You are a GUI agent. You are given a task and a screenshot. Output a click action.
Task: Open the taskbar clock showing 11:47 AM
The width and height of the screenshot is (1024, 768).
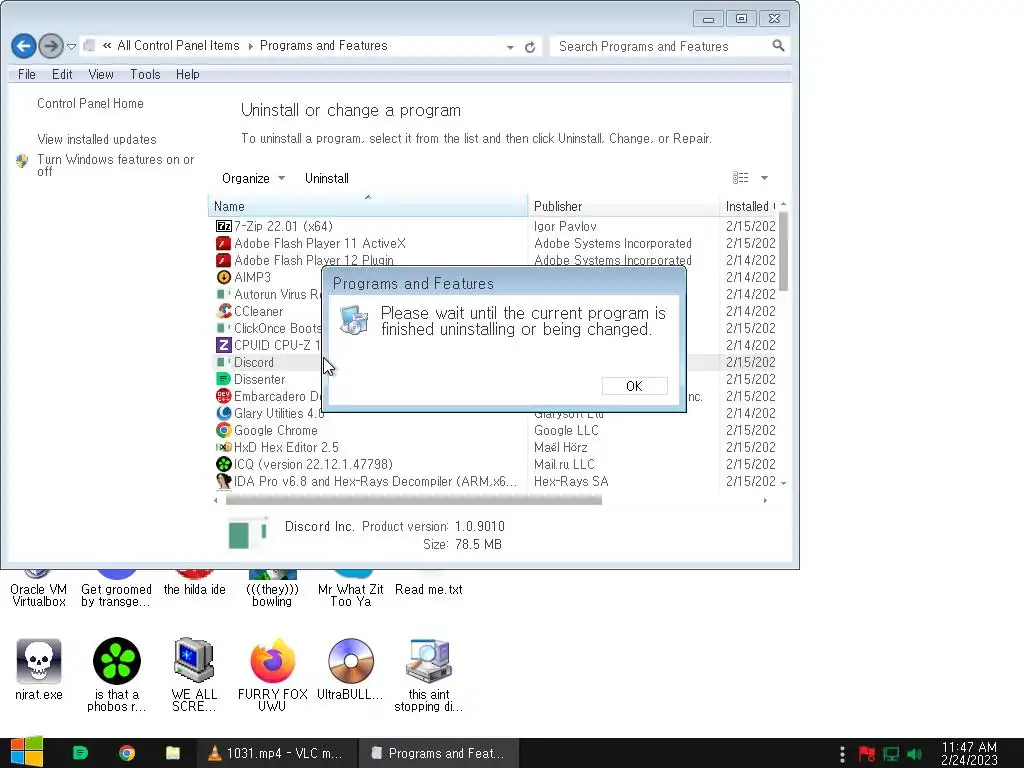click(969, 754)
